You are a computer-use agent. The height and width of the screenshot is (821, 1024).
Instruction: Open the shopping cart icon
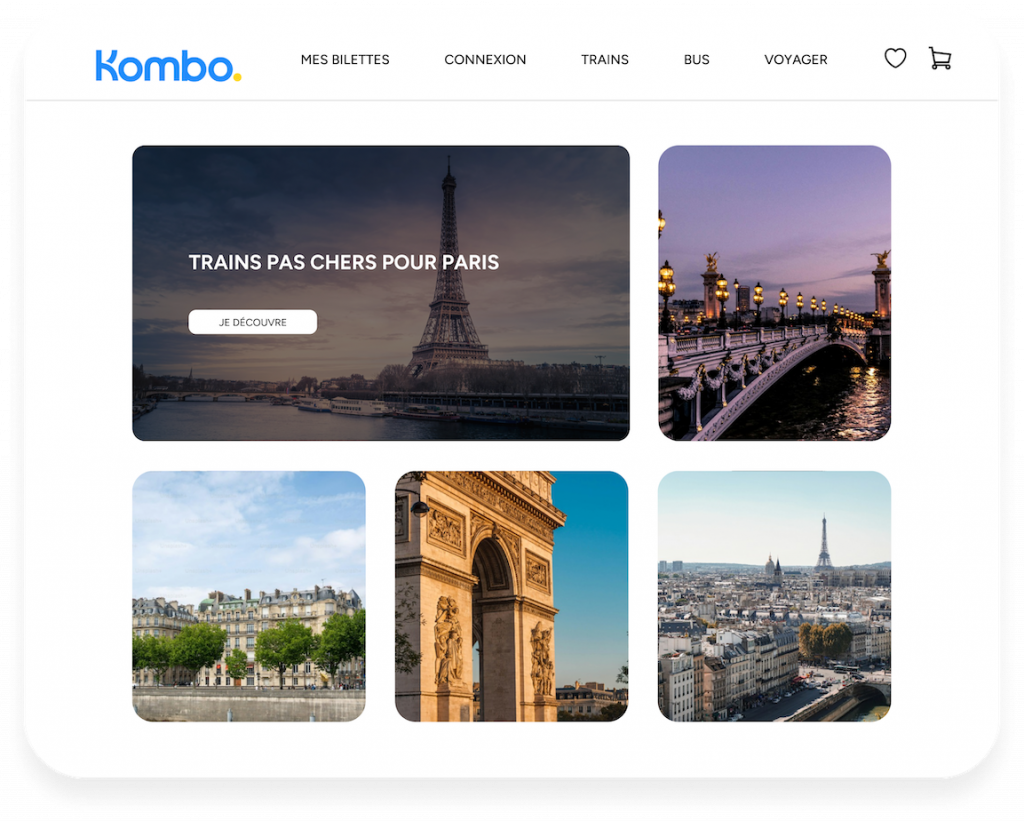pos(940,58)
